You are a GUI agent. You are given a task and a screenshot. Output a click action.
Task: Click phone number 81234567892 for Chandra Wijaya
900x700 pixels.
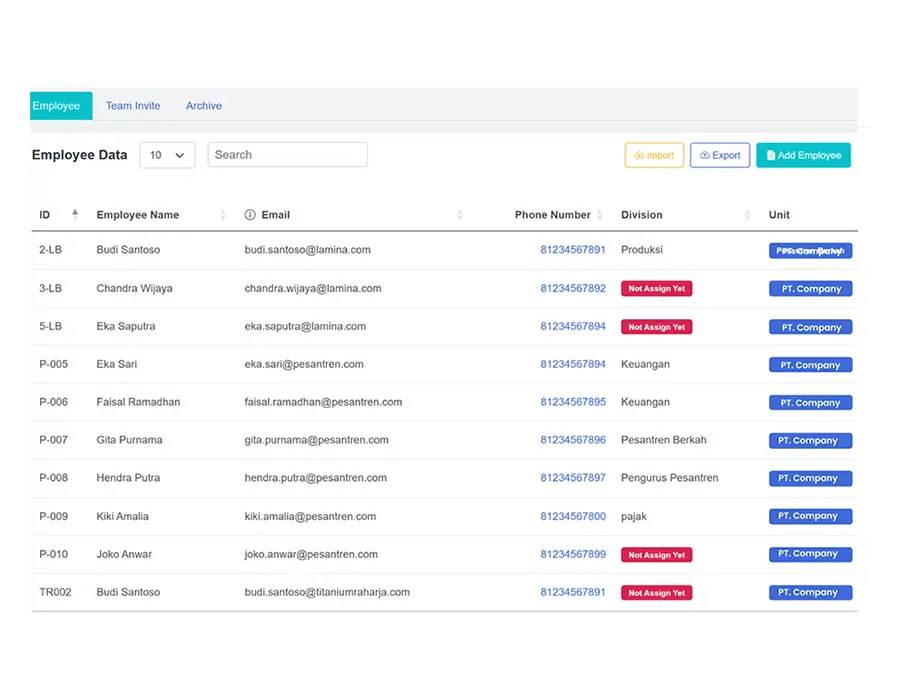(x=573, y=288)
